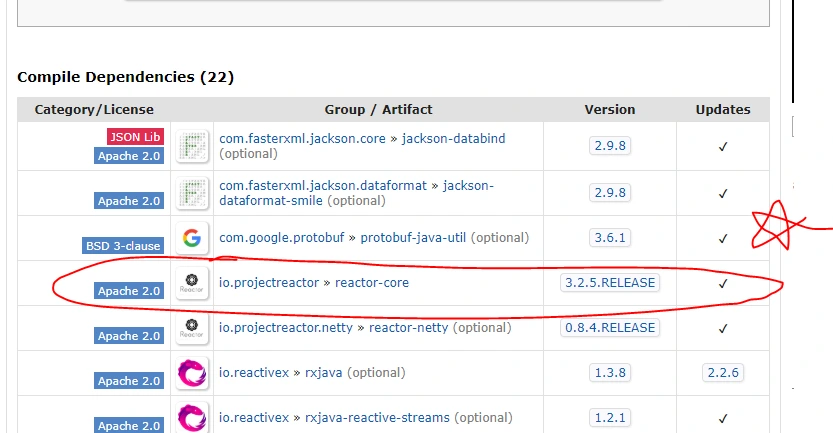Open the com.fasterxml.jackson.core group link
The image size is (833, 433).
(x=302, y=139)
